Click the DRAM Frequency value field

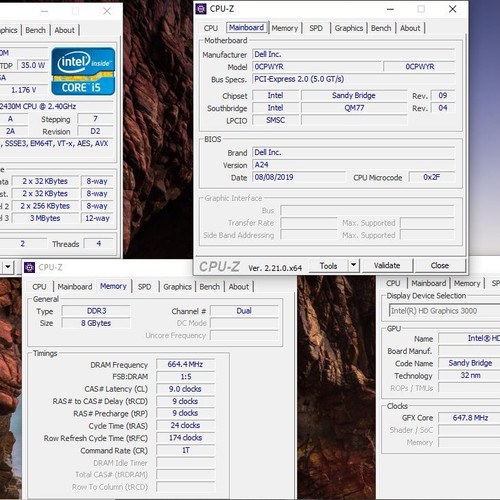coord(185,364)
